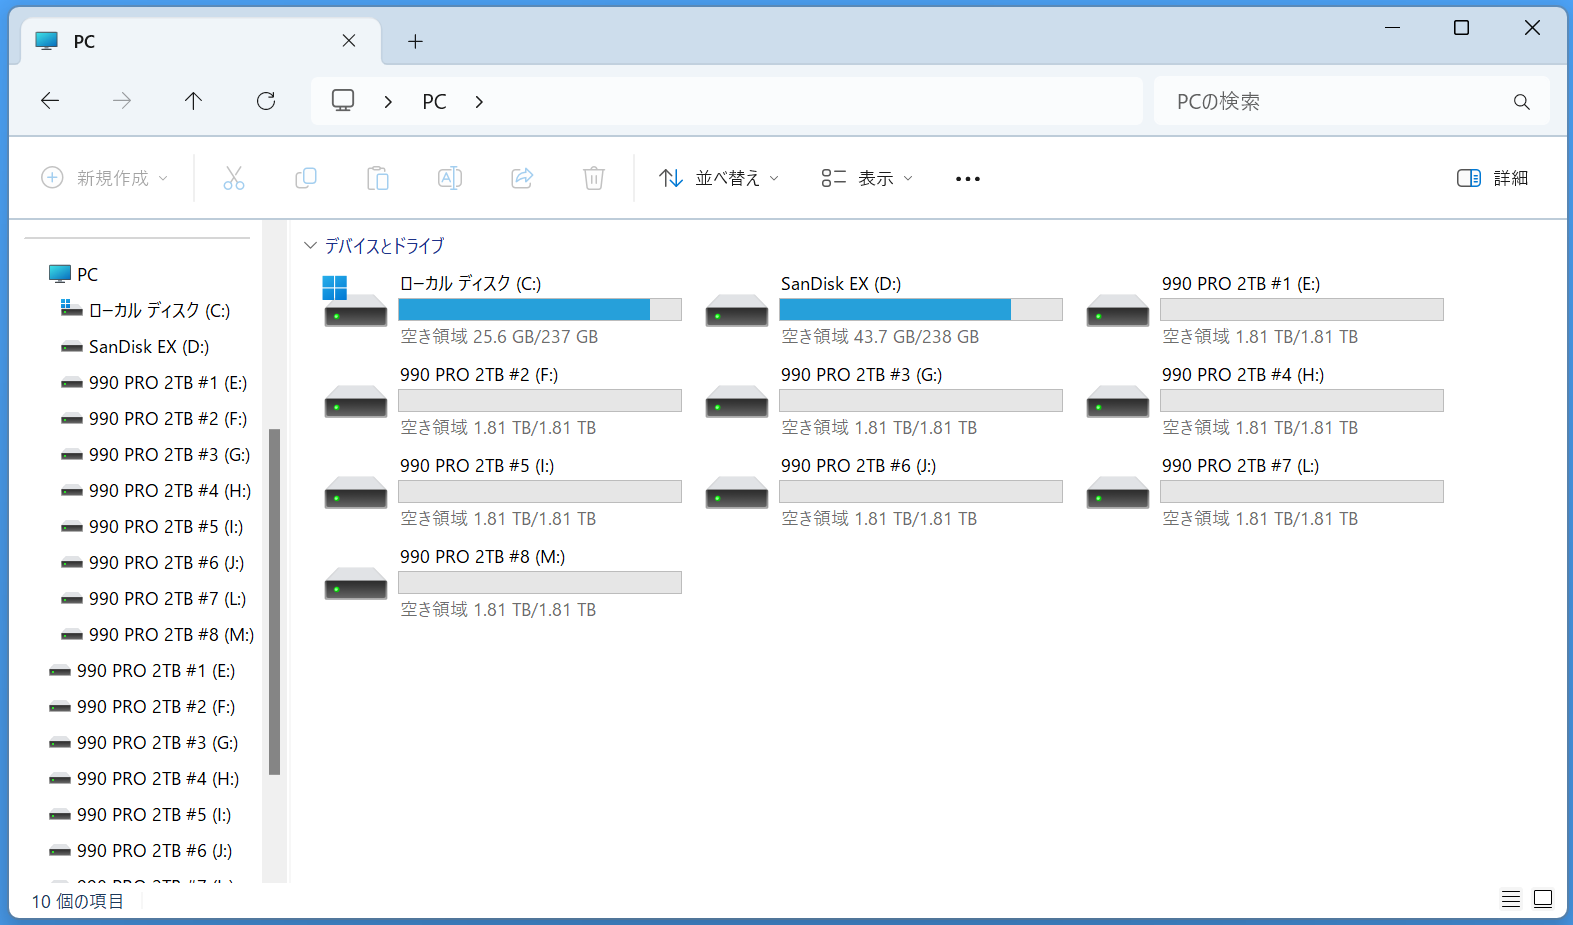Select the 990 PRO 2TB #8 (M:) drive icon in main pane
1573x925 pixels.
point(355,582)
